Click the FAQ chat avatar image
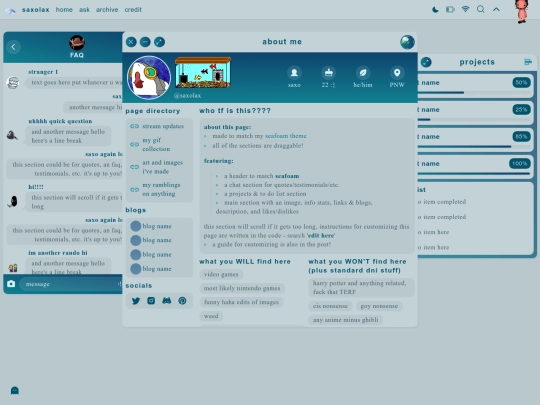 pos(77,43)
